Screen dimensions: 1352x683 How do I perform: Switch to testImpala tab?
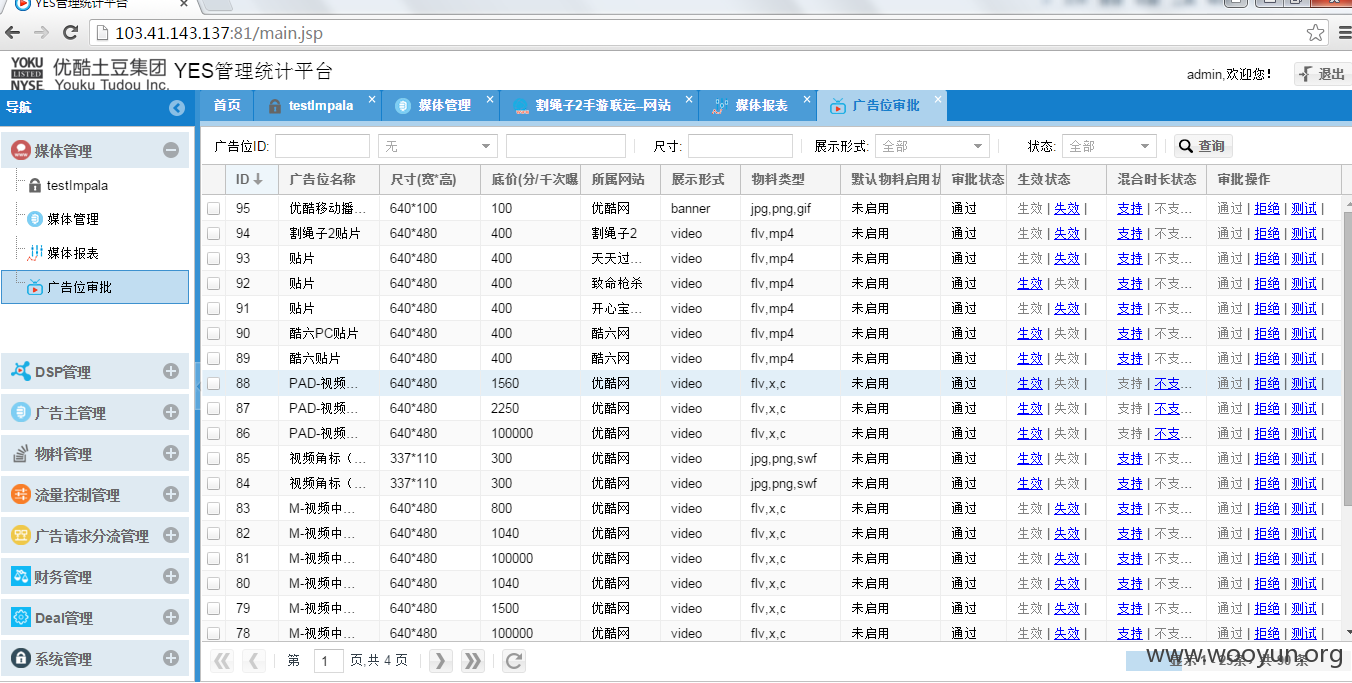tap(320, 106)
